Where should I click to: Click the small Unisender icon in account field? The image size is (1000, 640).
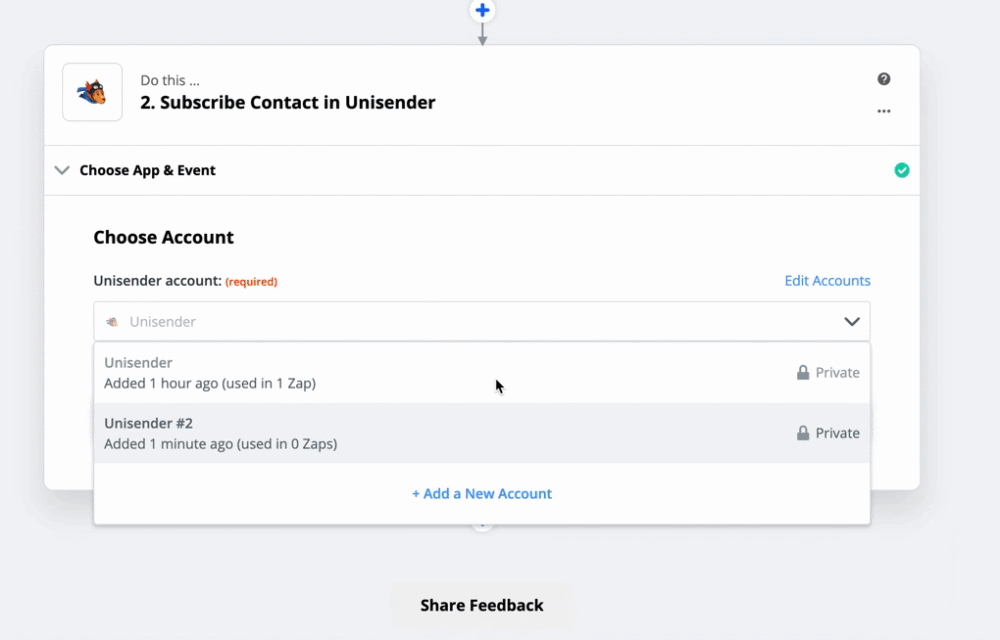coord(112,322)
